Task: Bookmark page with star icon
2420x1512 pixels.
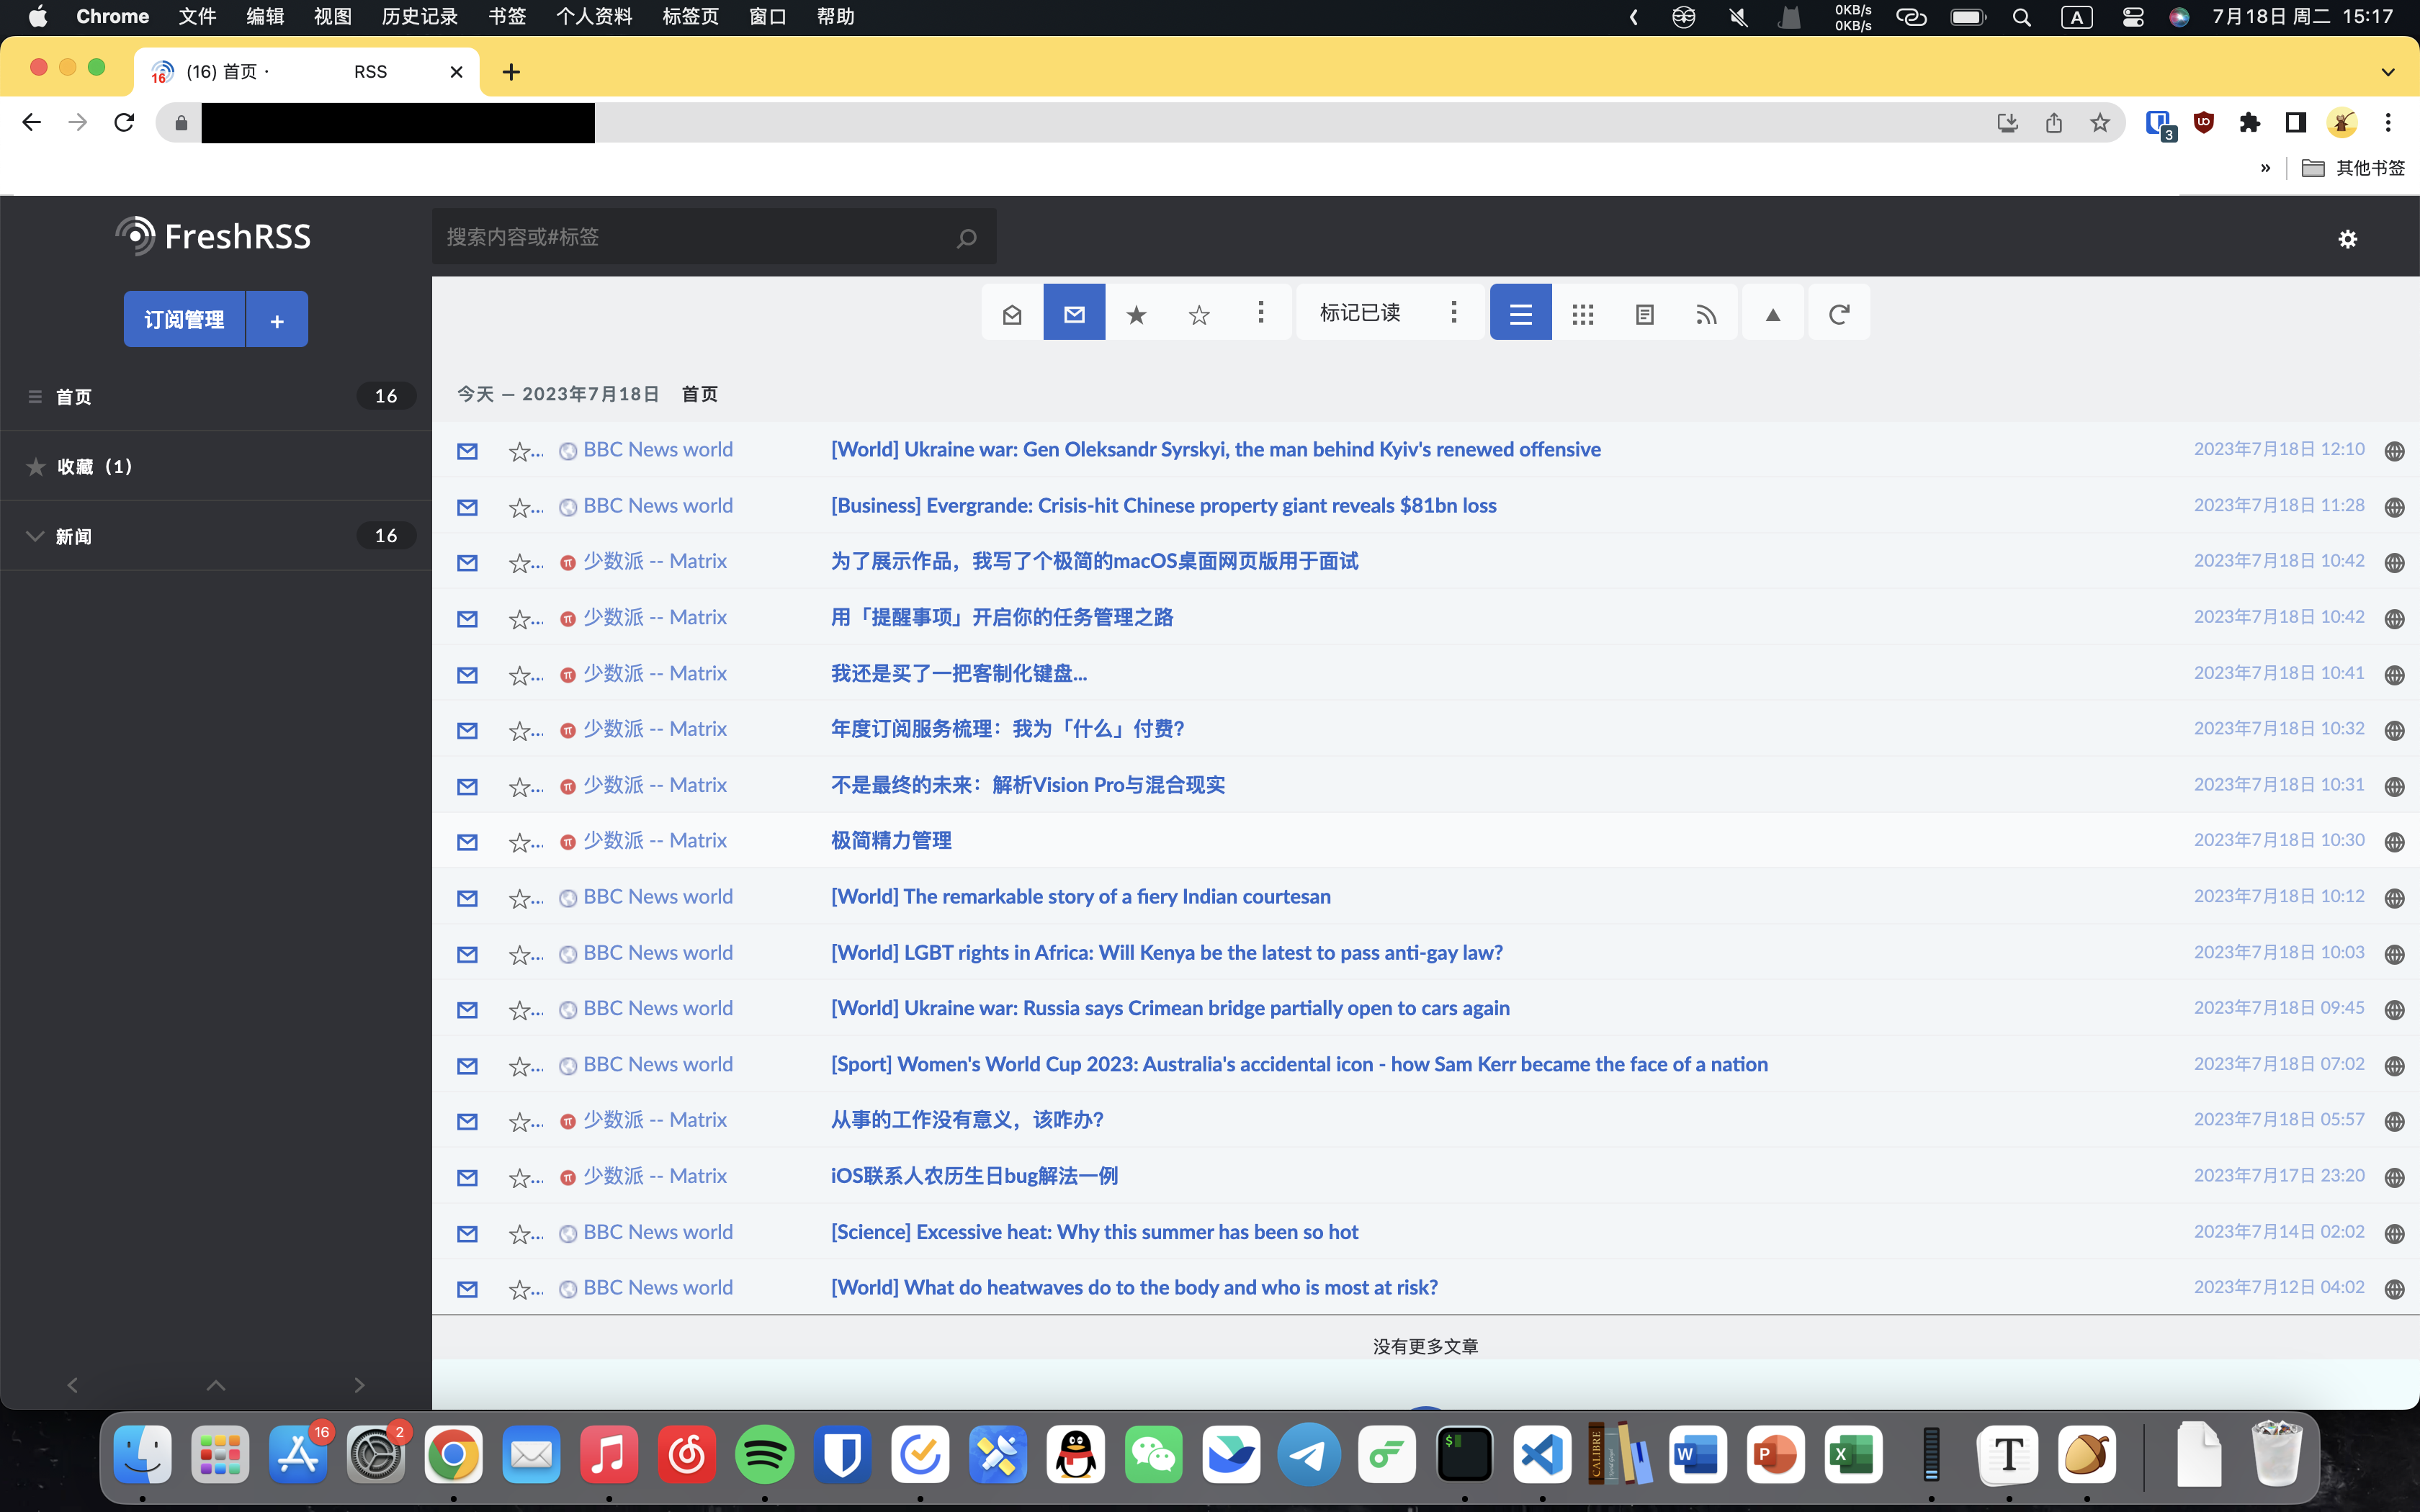Action: (x=2100, y=122)
